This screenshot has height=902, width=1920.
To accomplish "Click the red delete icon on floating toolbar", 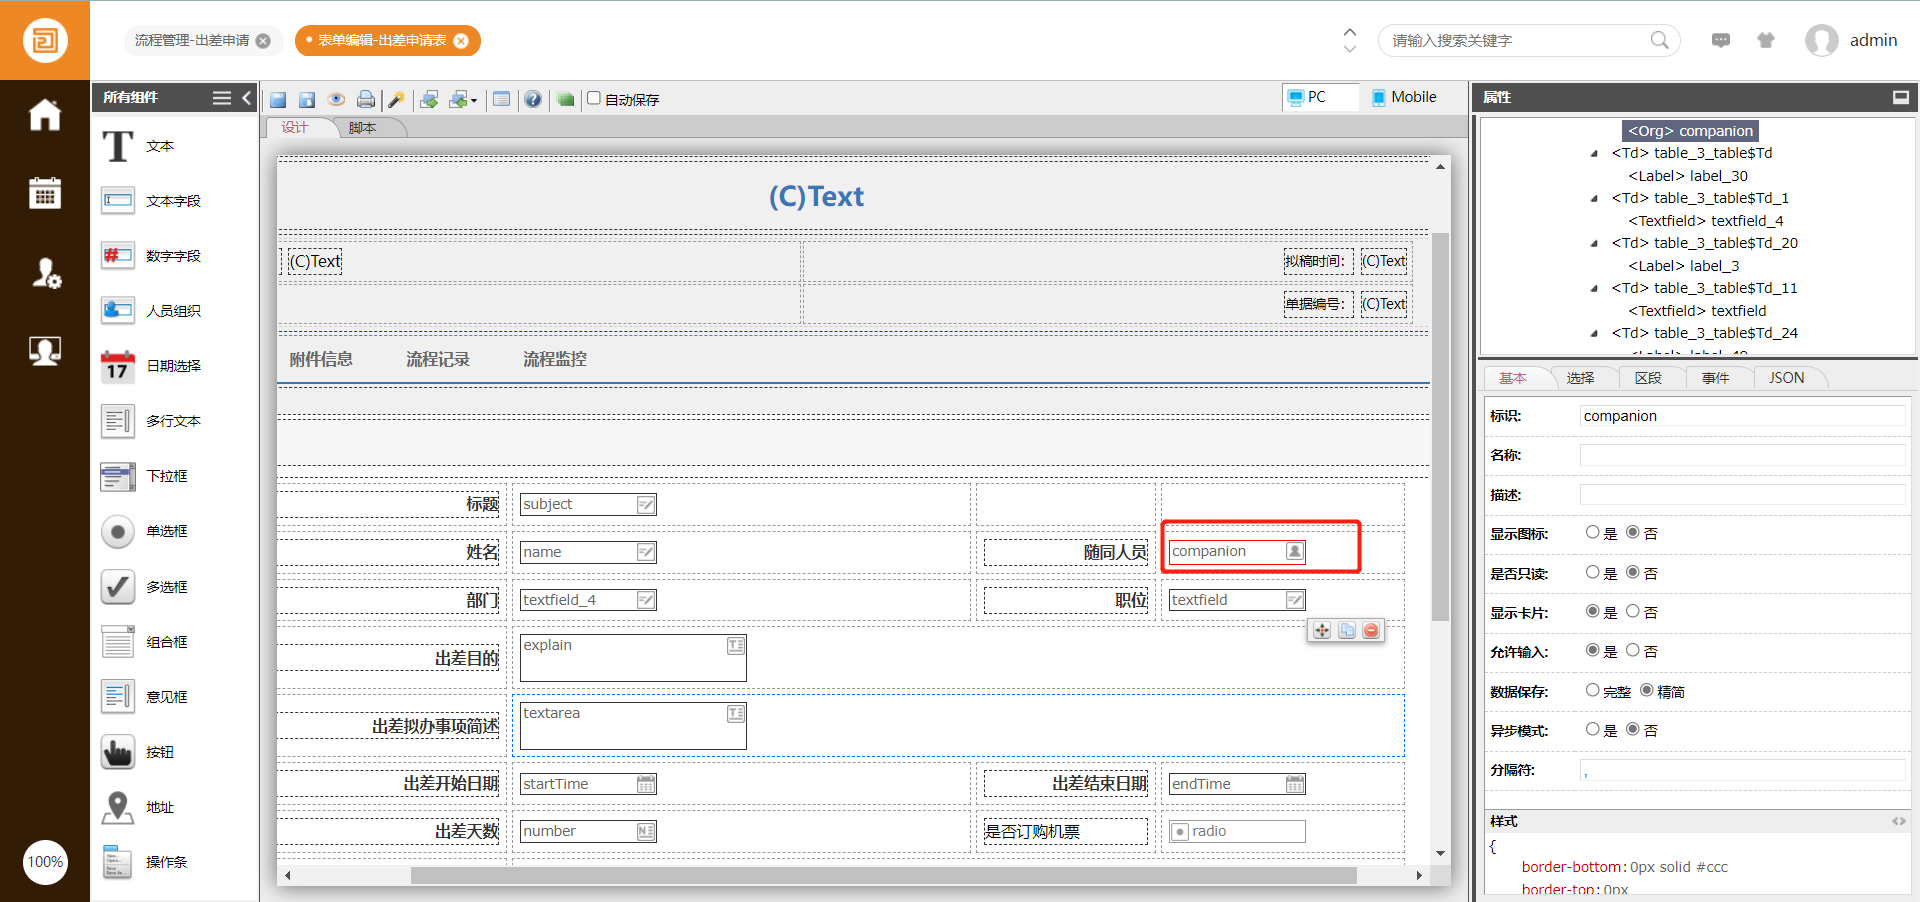I will click(1371, 630).
